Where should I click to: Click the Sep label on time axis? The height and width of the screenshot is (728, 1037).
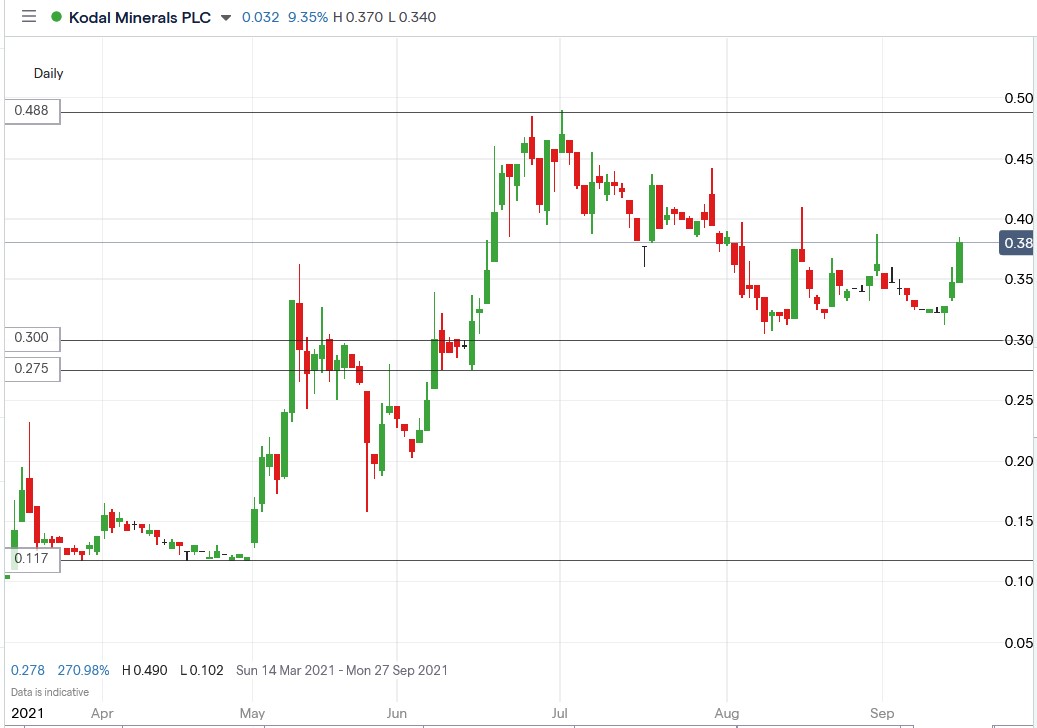(x=882, y=713)
